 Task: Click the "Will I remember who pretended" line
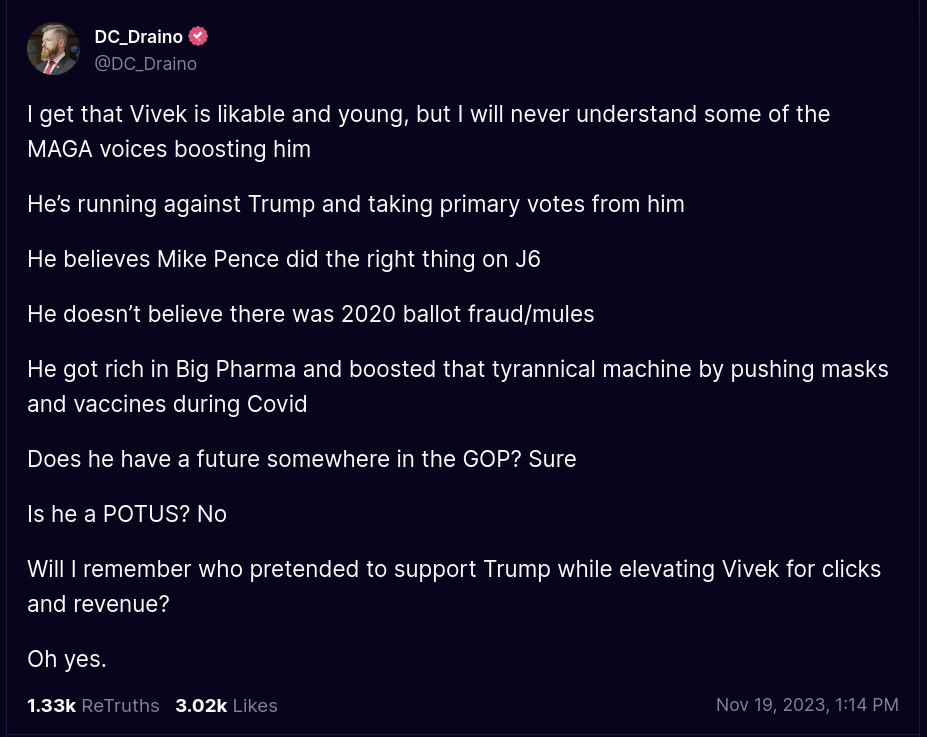pos(453,569)
